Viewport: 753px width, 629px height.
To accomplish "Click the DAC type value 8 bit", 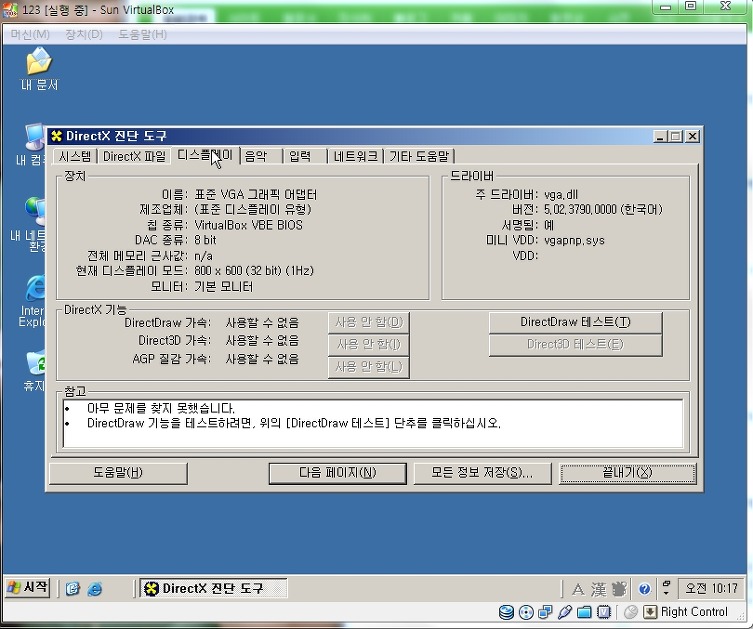I will 205,240.
